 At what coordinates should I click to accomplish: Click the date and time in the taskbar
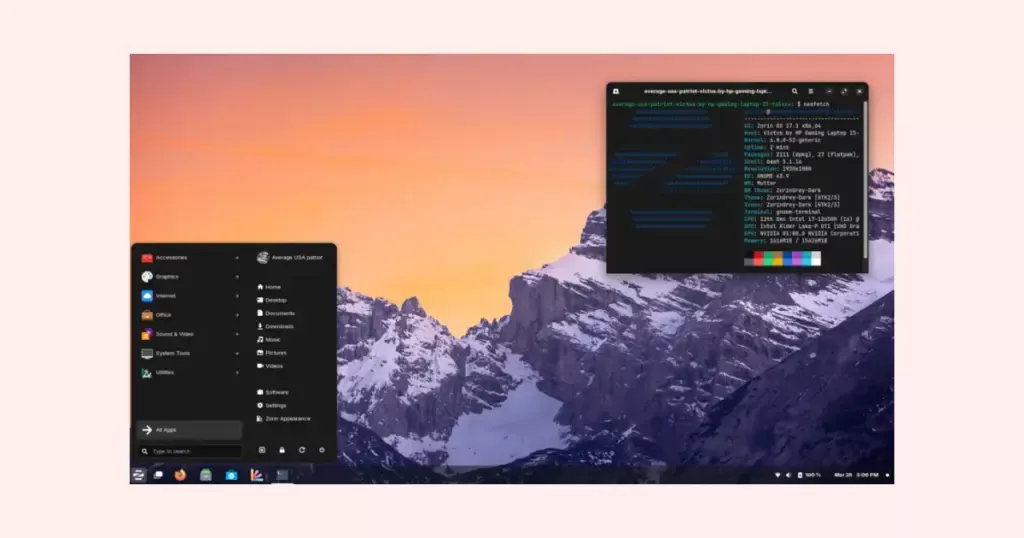tap(856, 475)
